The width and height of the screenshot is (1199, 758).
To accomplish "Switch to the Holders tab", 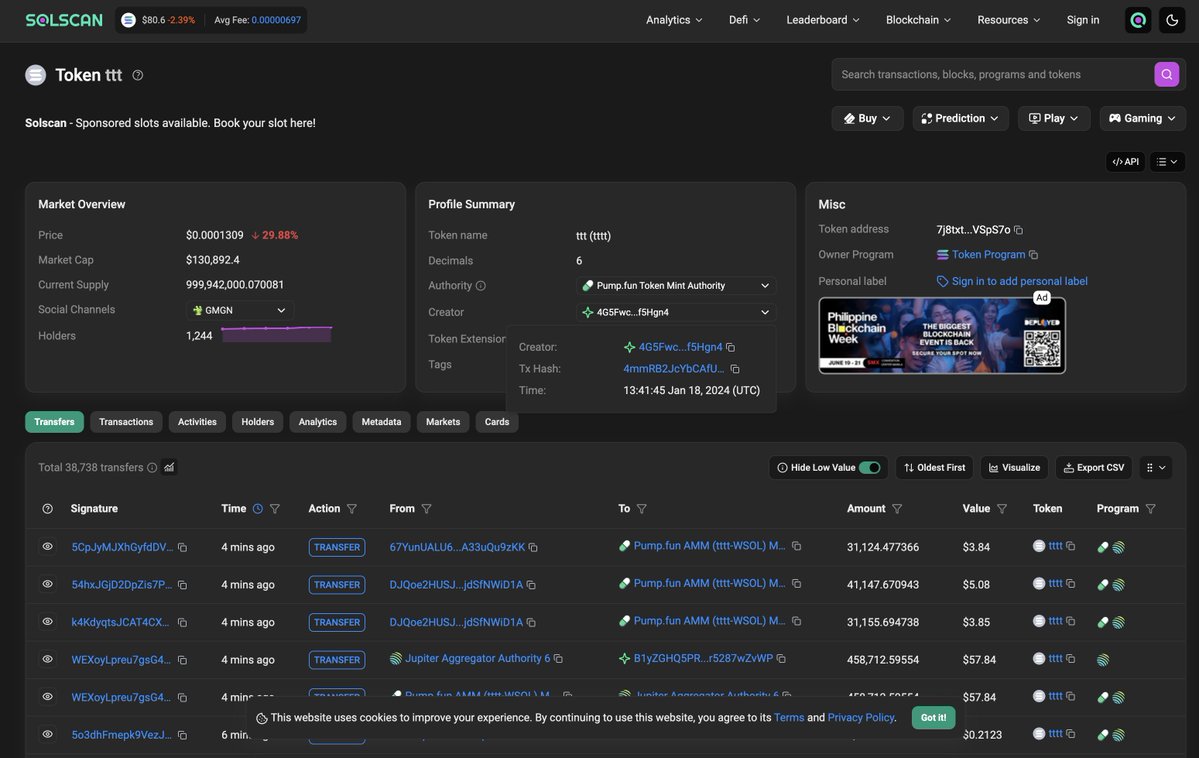I will (x=258, y=422).
